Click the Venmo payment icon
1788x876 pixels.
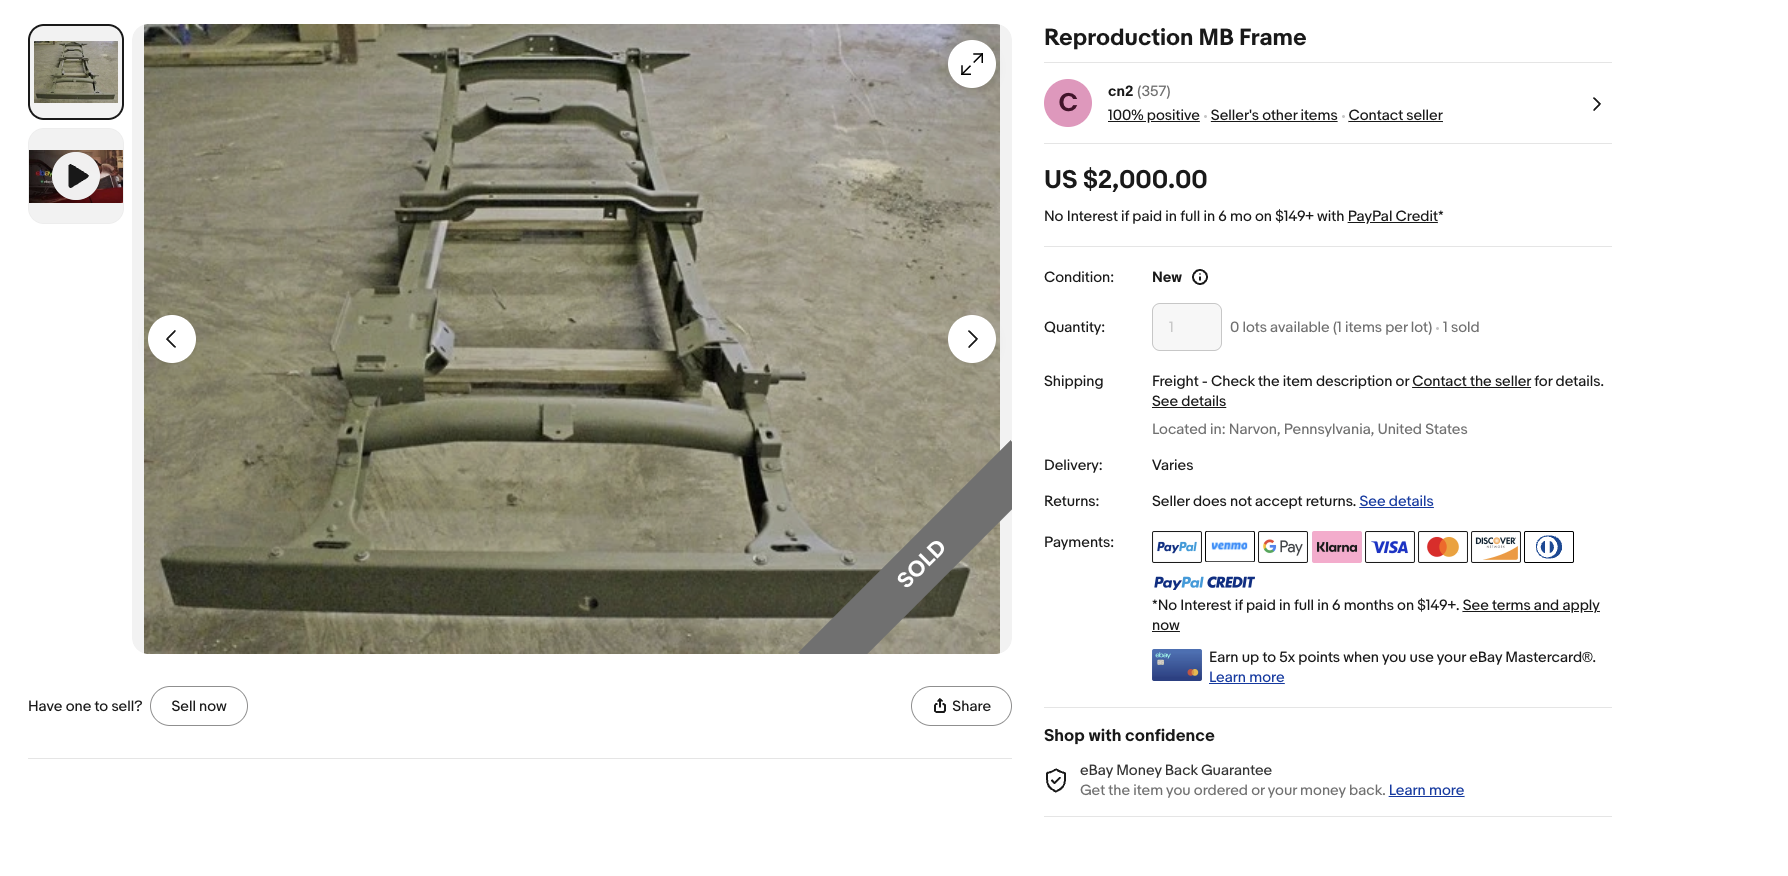pyautogui.click(x=1229, y=547)
